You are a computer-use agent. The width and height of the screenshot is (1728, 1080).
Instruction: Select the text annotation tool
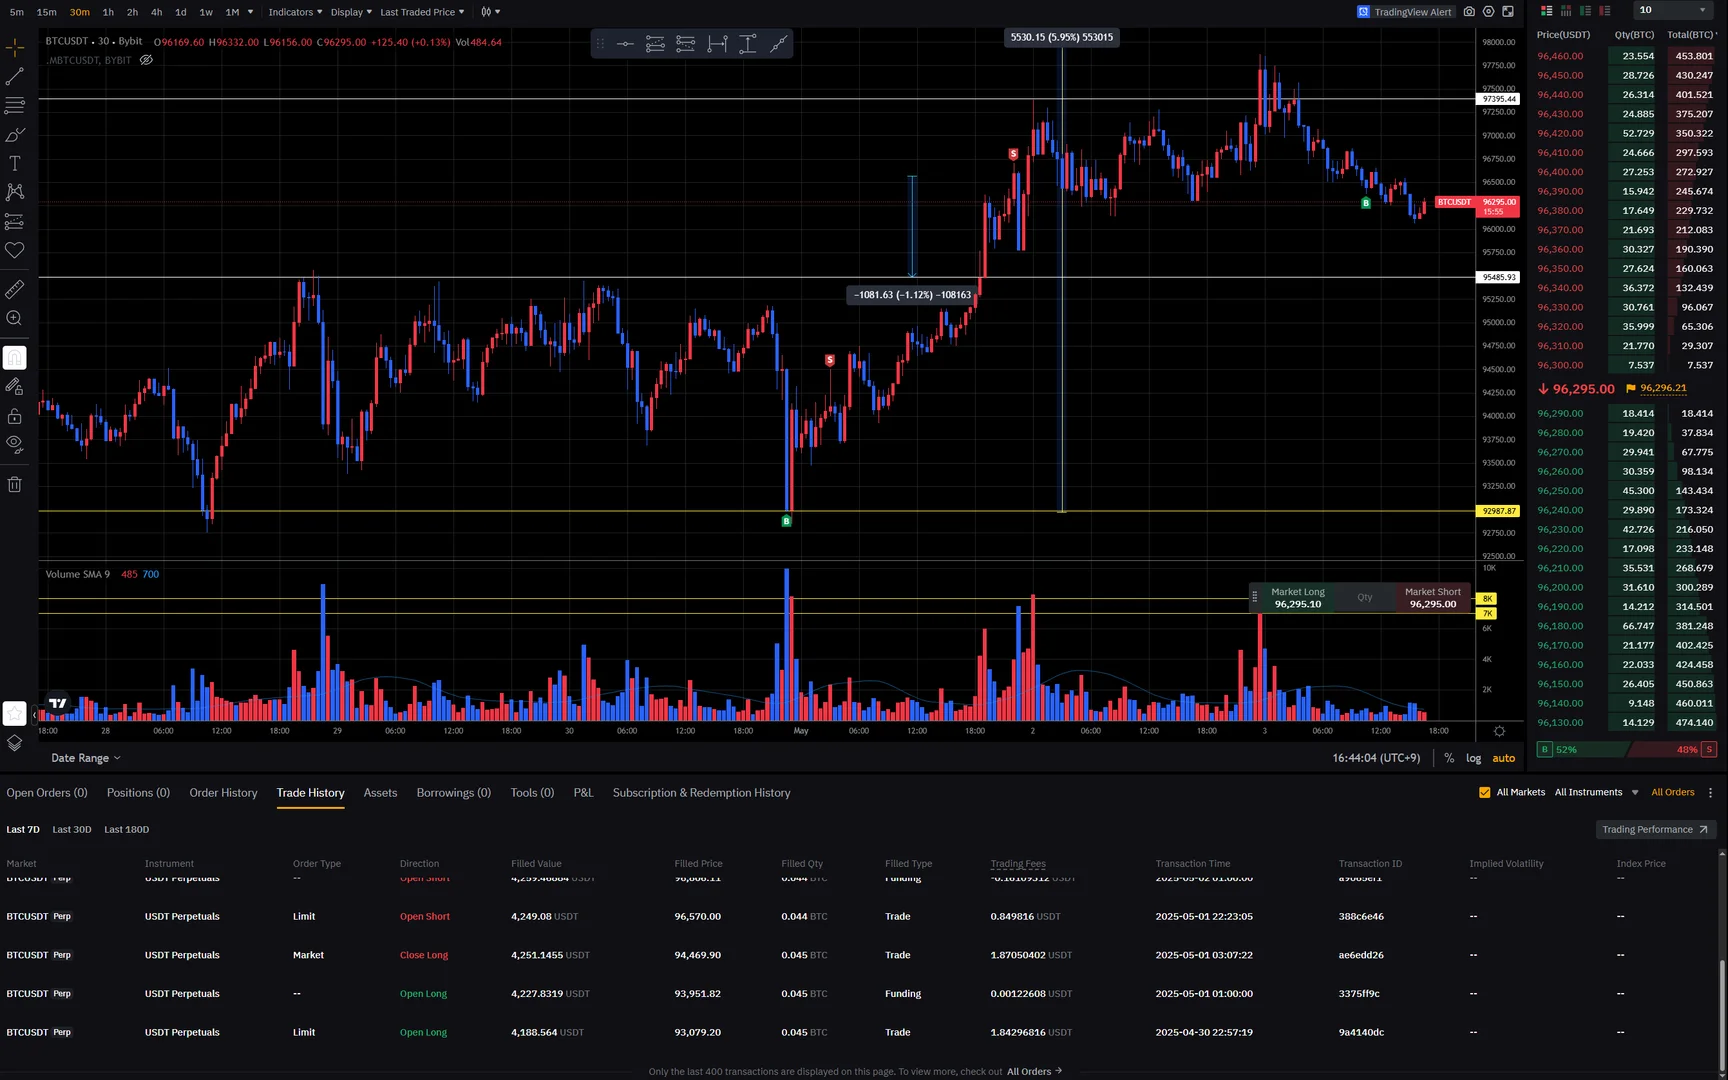tap(15, 163)
